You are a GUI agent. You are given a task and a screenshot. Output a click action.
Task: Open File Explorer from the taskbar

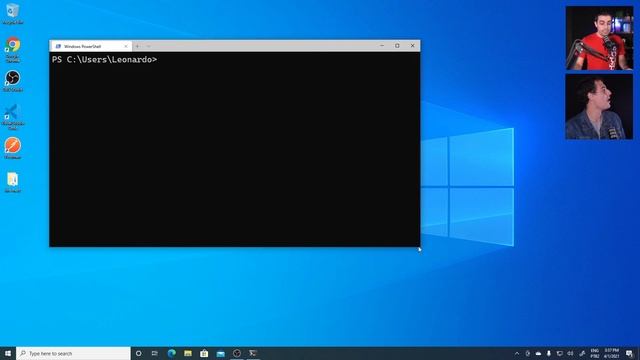[188, 353]
